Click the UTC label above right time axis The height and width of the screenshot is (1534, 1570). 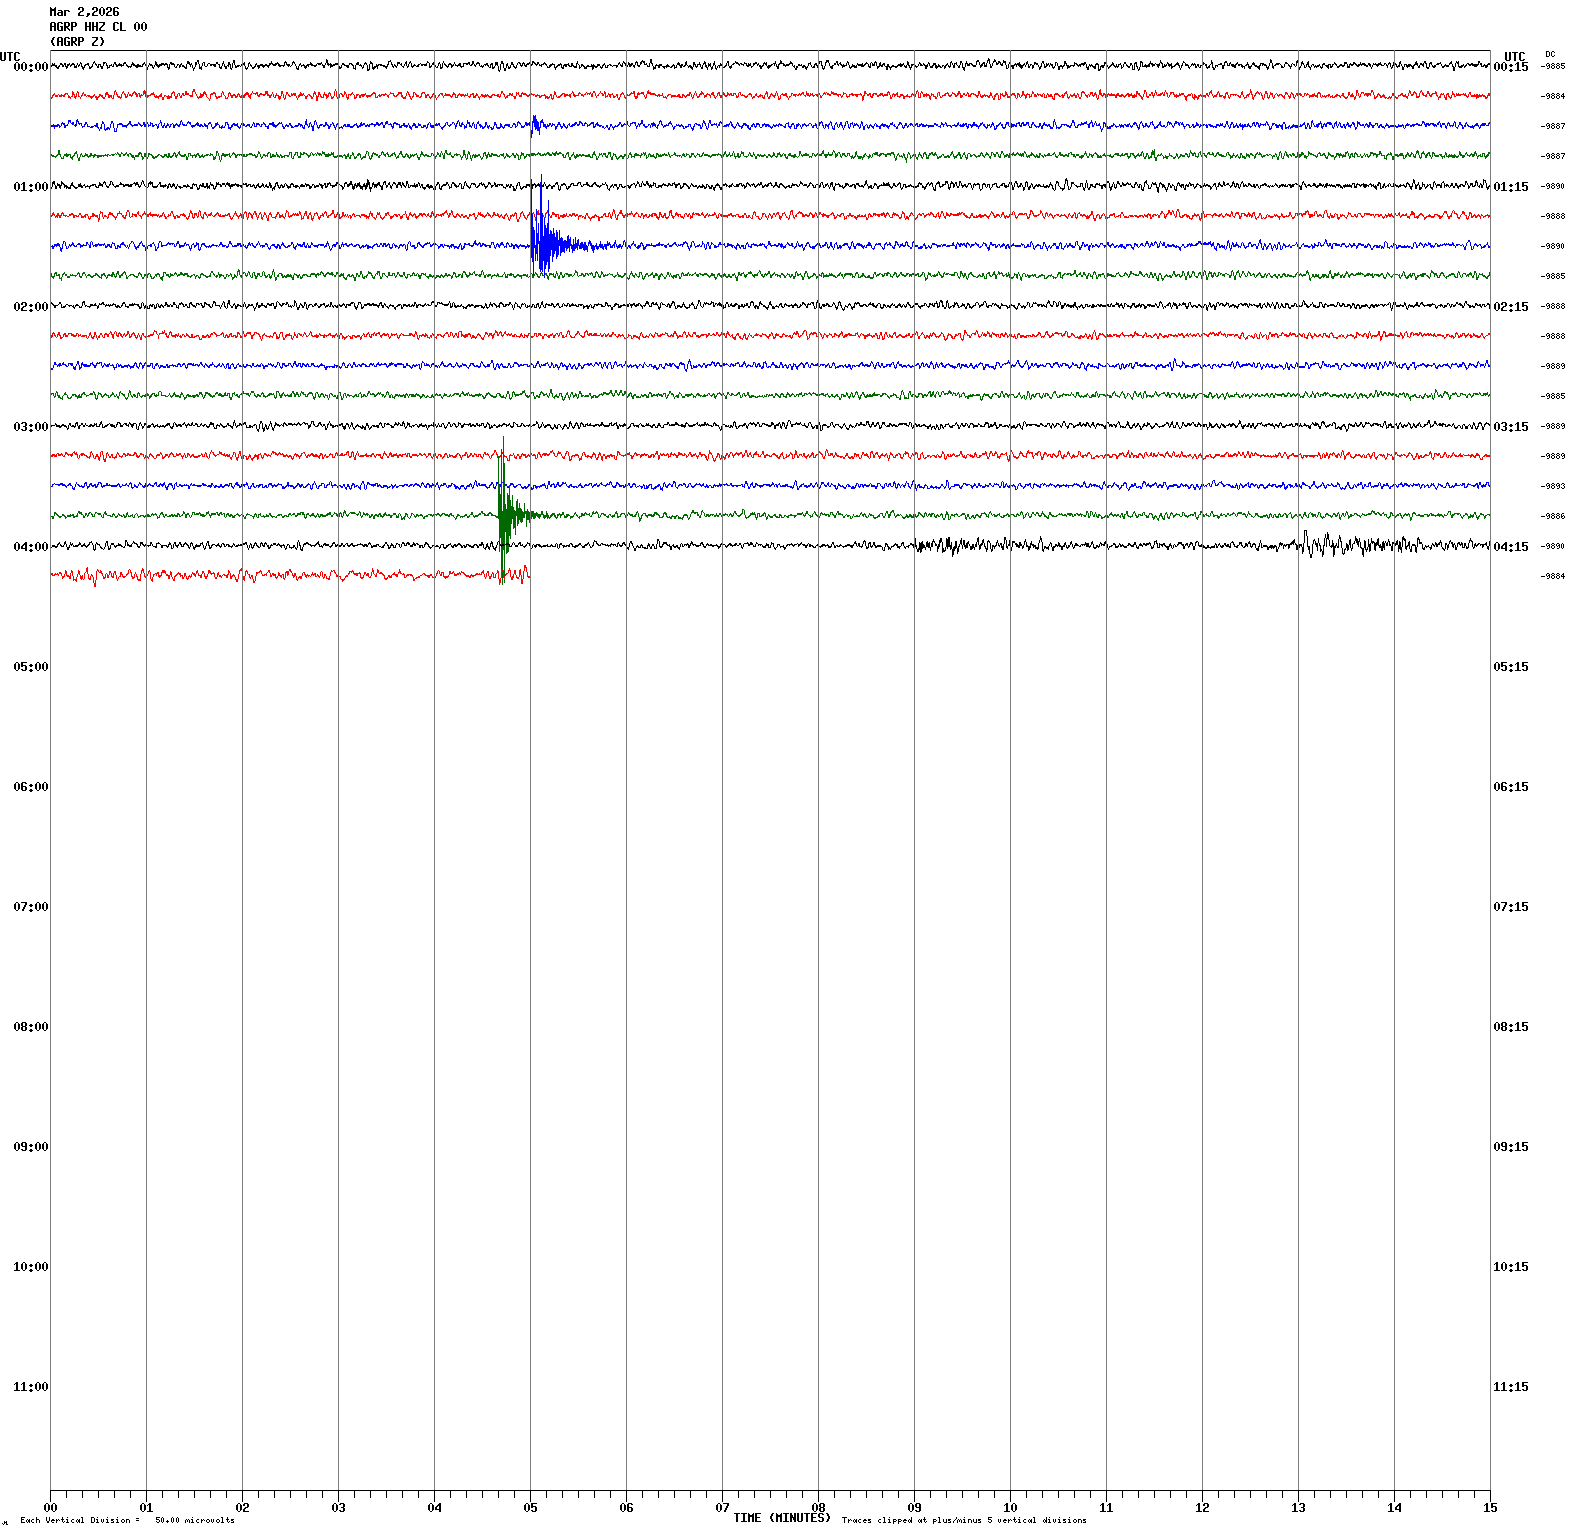pyautogui.click(x=1514, y=57)
